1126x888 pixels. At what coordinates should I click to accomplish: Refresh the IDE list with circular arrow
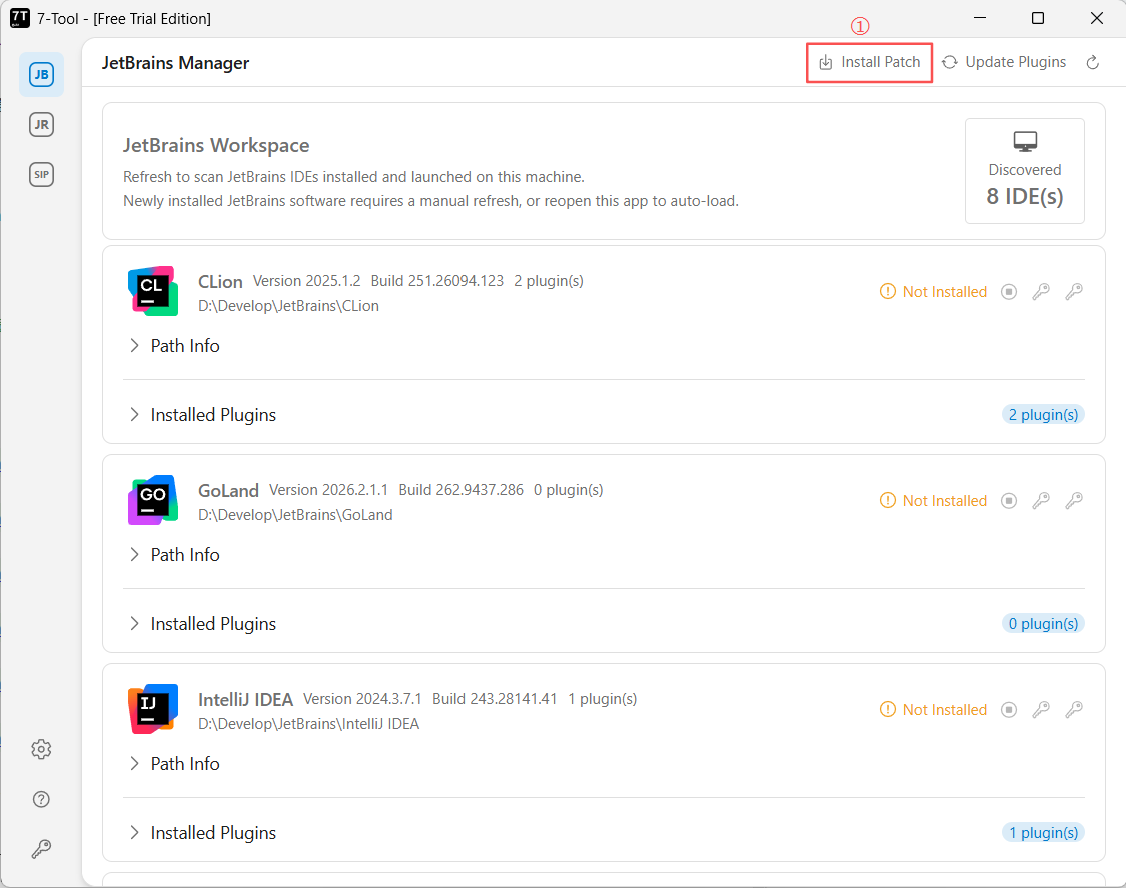pos(1092,62)
